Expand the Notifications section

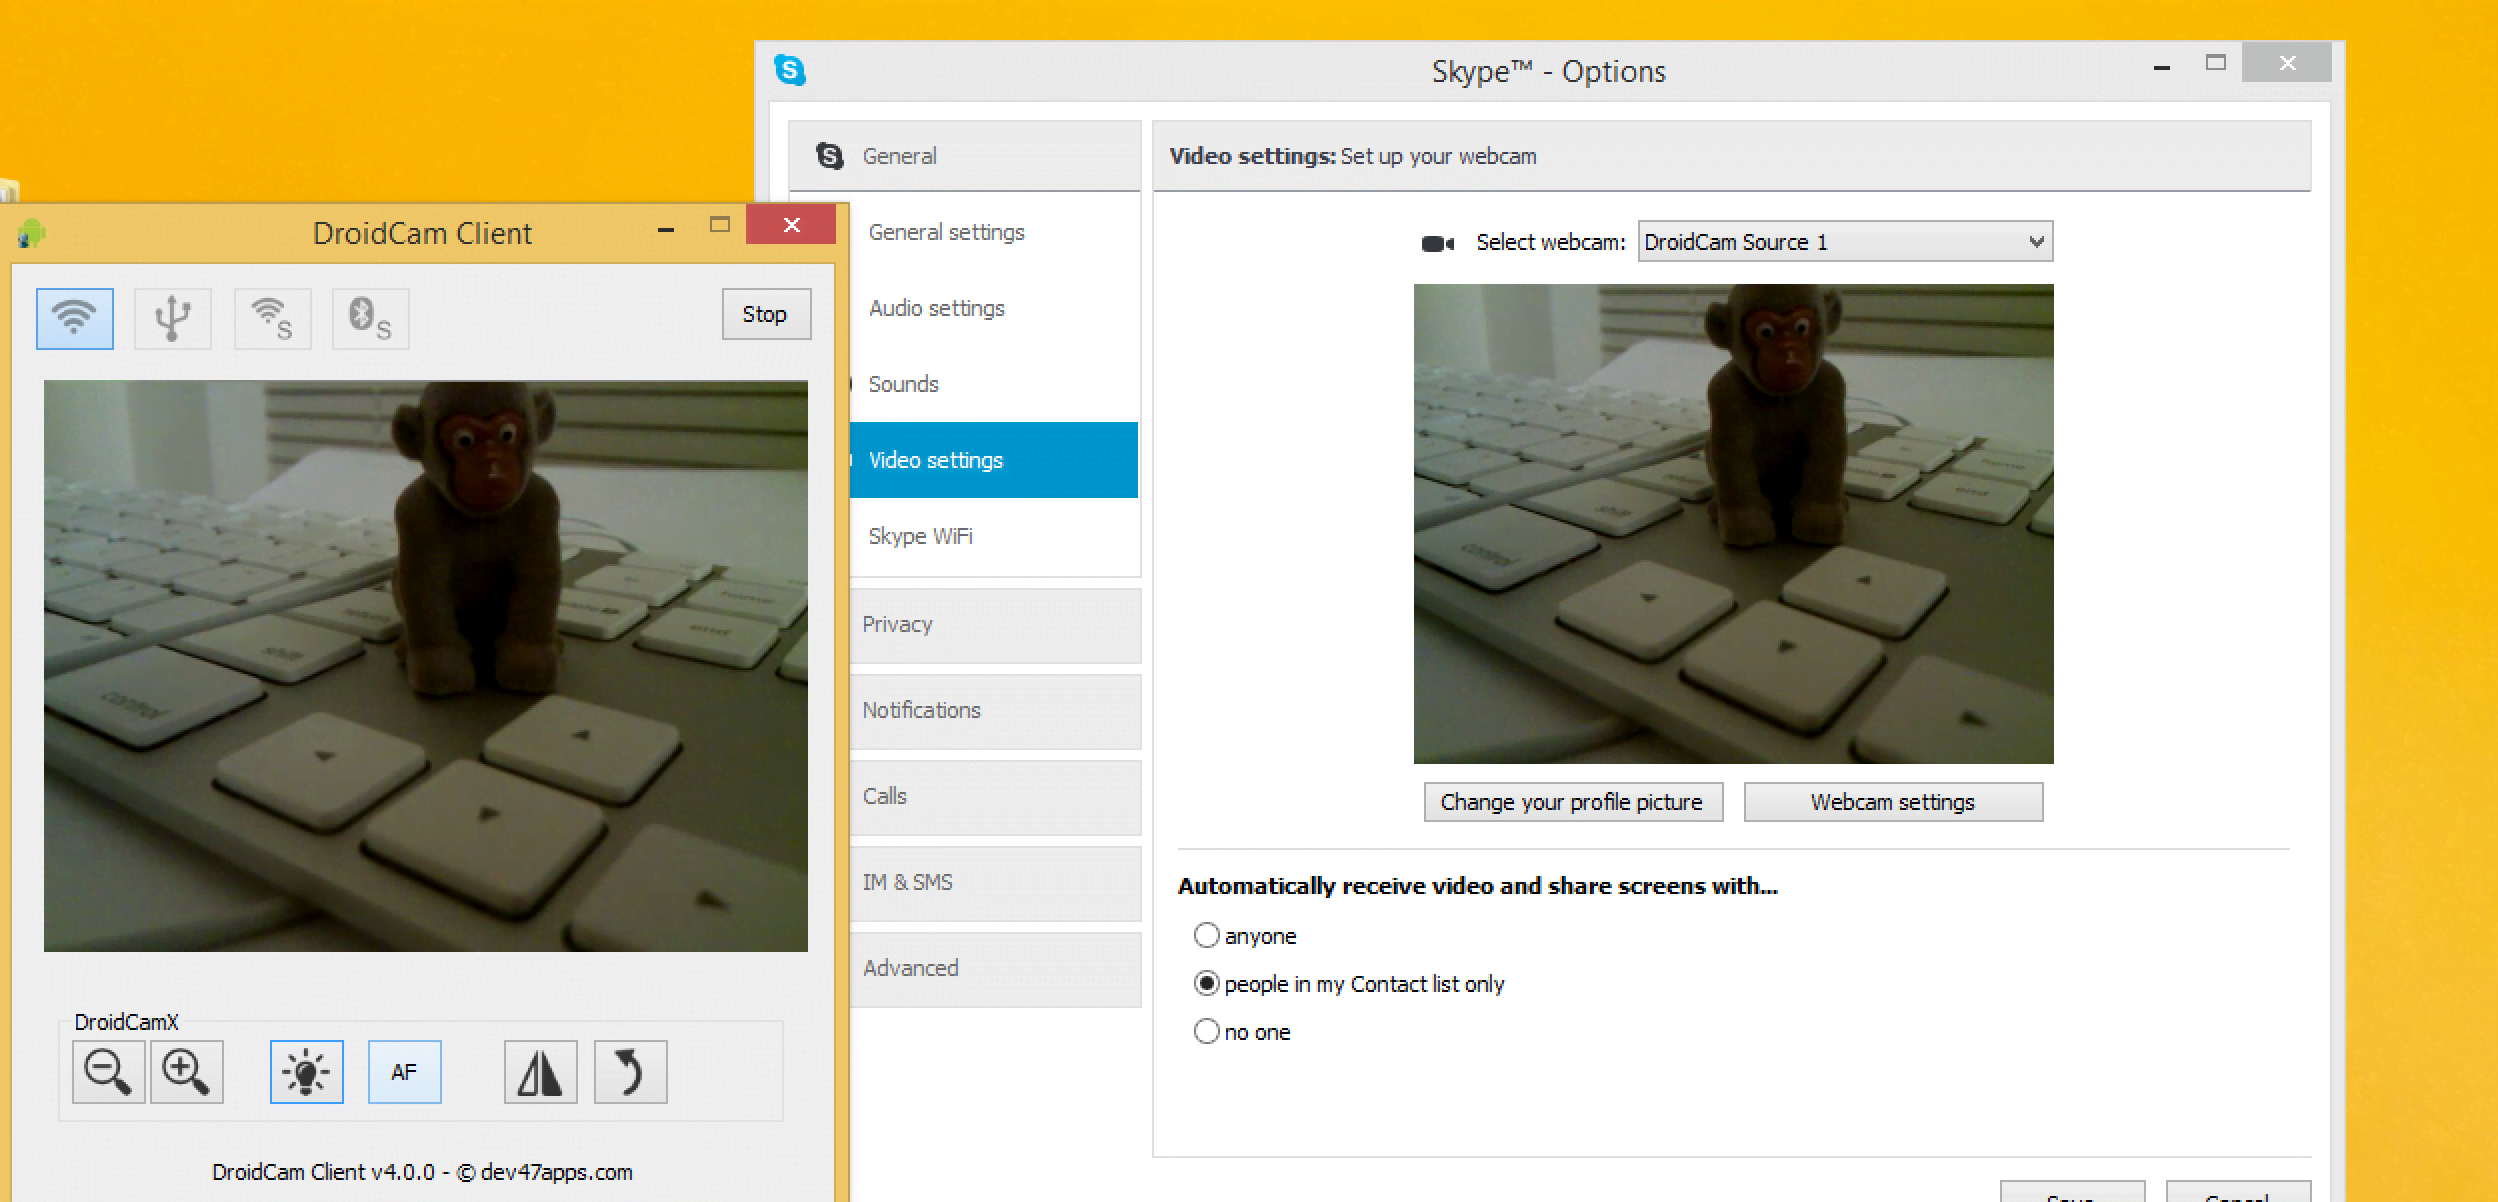995,711
